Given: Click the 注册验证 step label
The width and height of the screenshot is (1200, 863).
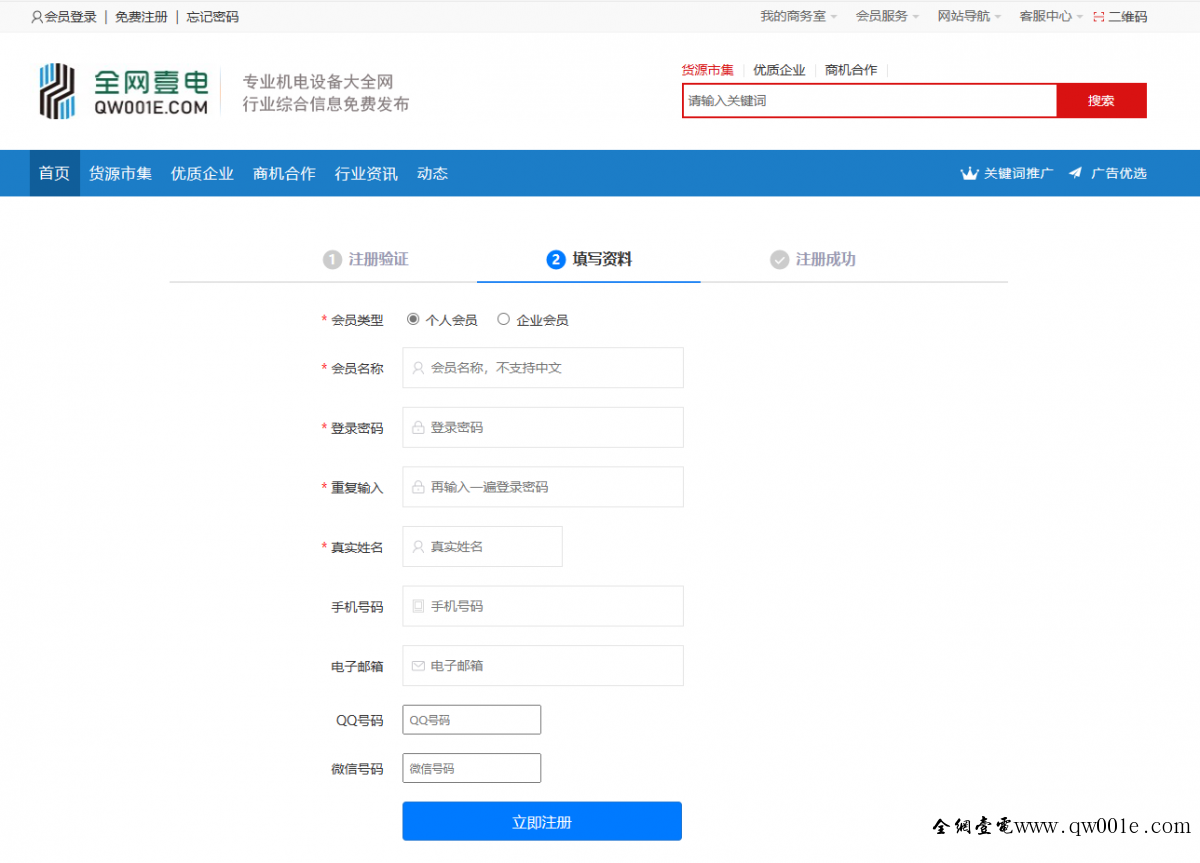Looking at the screenshot, I should tap(378, 260).
